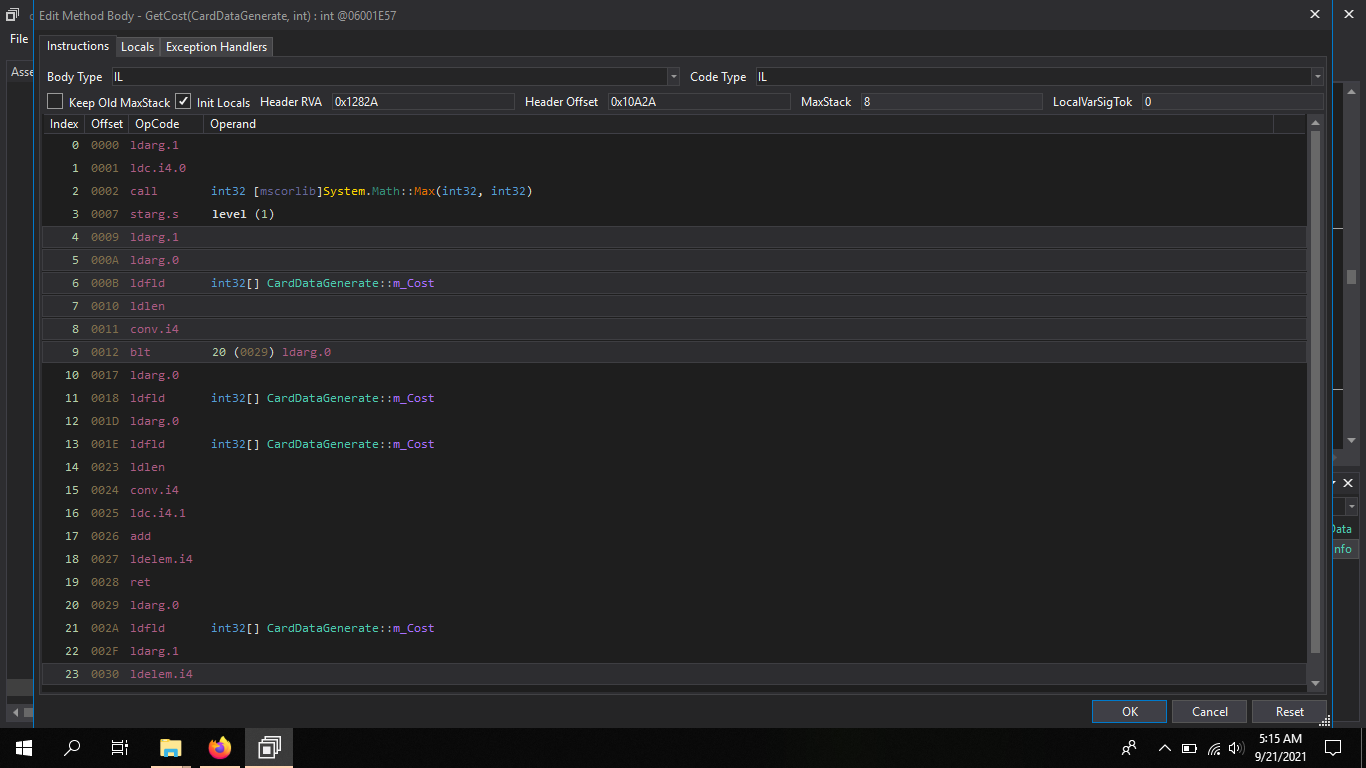Launch Firefox from the taskbar
This screenshot has width=1366, height=768.
coord(219,748)
